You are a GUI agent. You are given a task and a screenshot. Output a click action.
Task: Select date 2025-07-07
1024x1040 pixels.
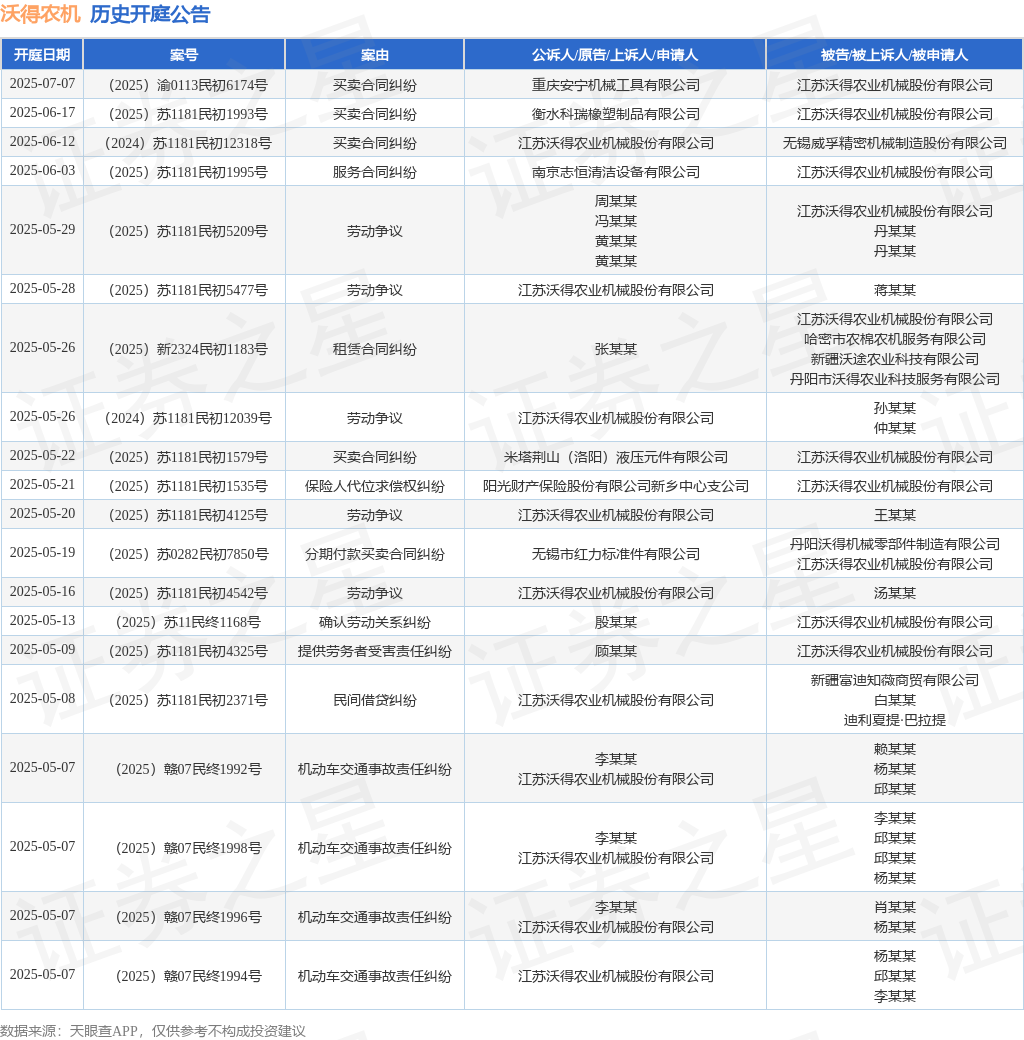click(x=42, y=84)
